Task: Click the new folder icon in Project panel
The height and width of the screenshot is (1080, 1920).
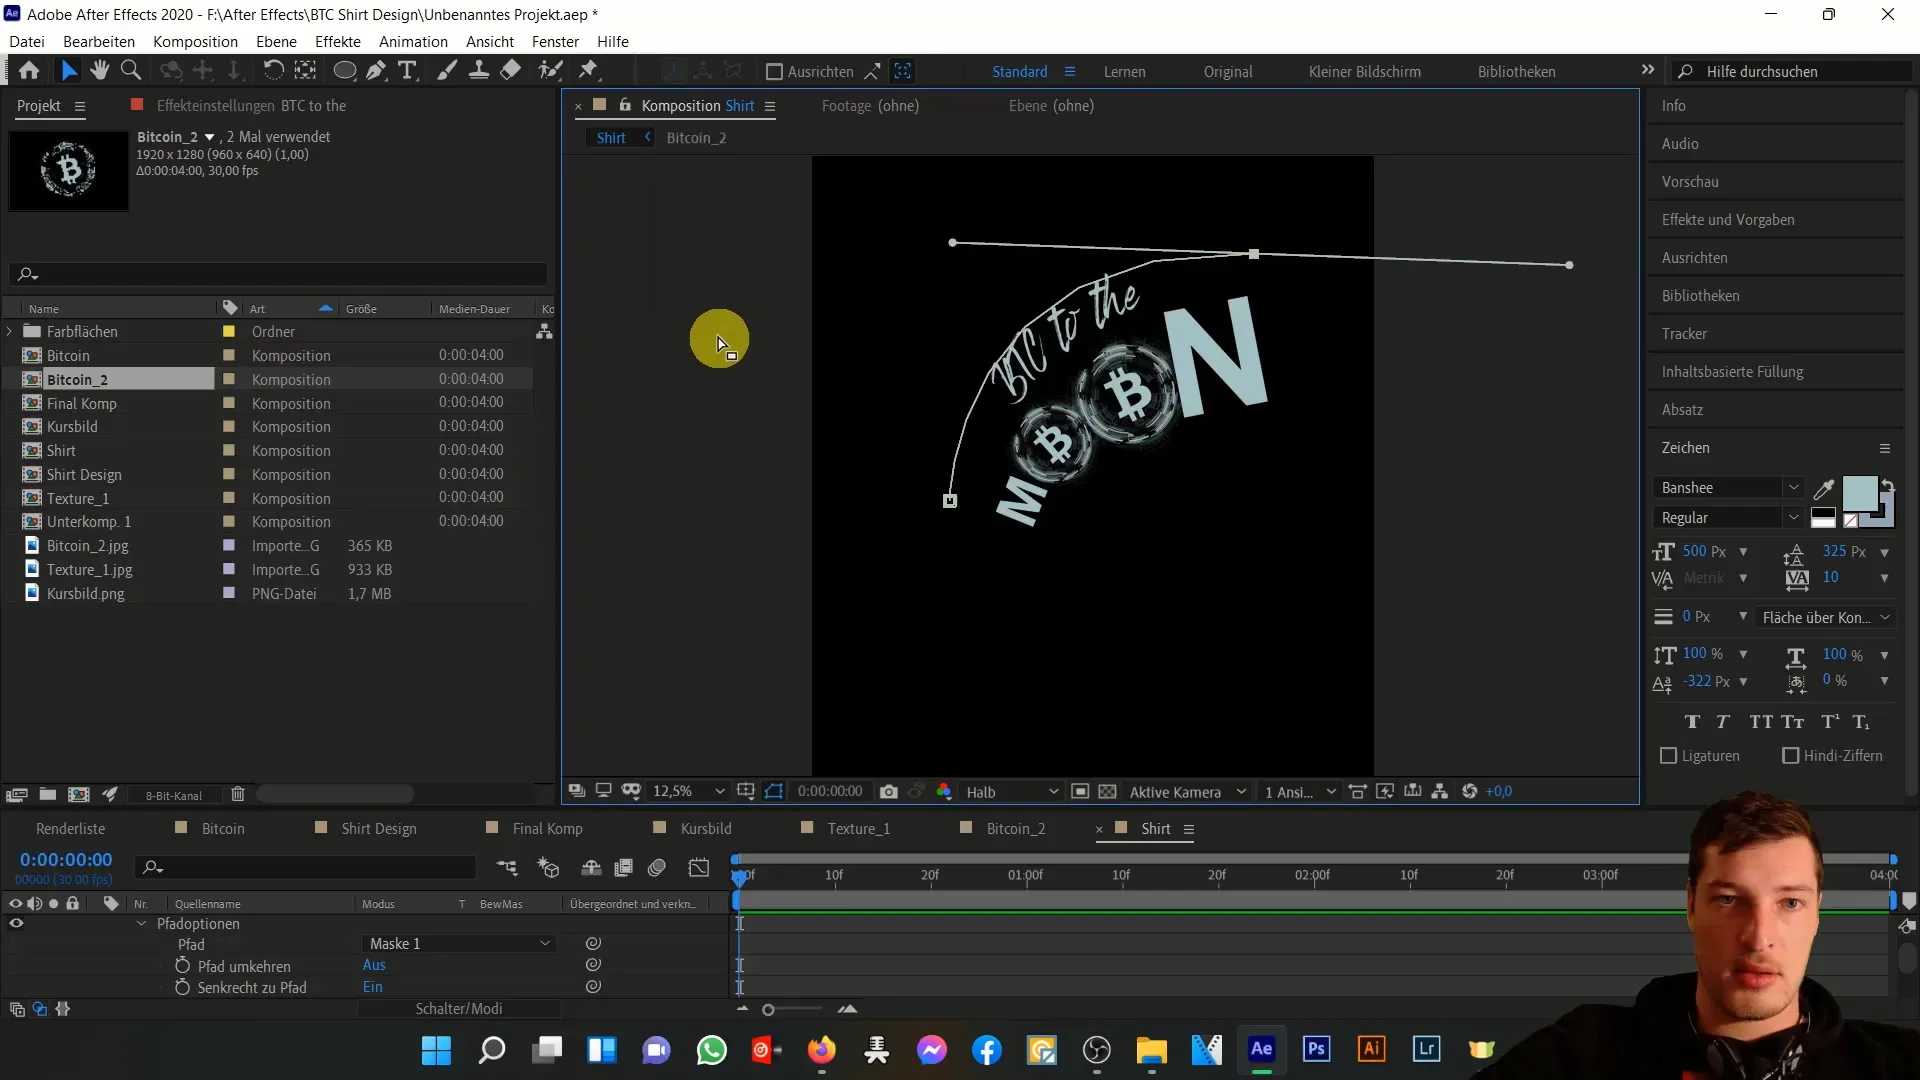Action: 47,794
